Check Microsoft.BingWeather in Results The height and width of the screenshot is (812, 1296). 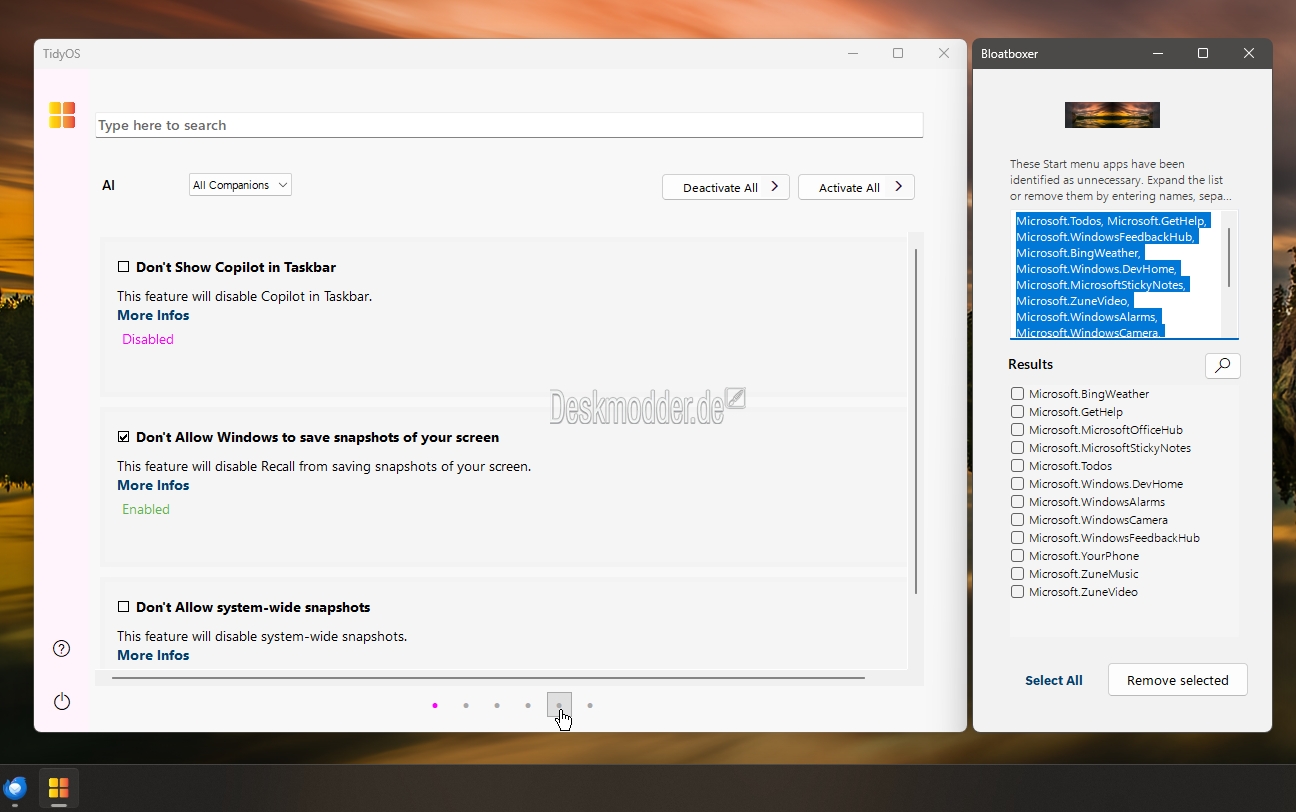[1017, 394]
